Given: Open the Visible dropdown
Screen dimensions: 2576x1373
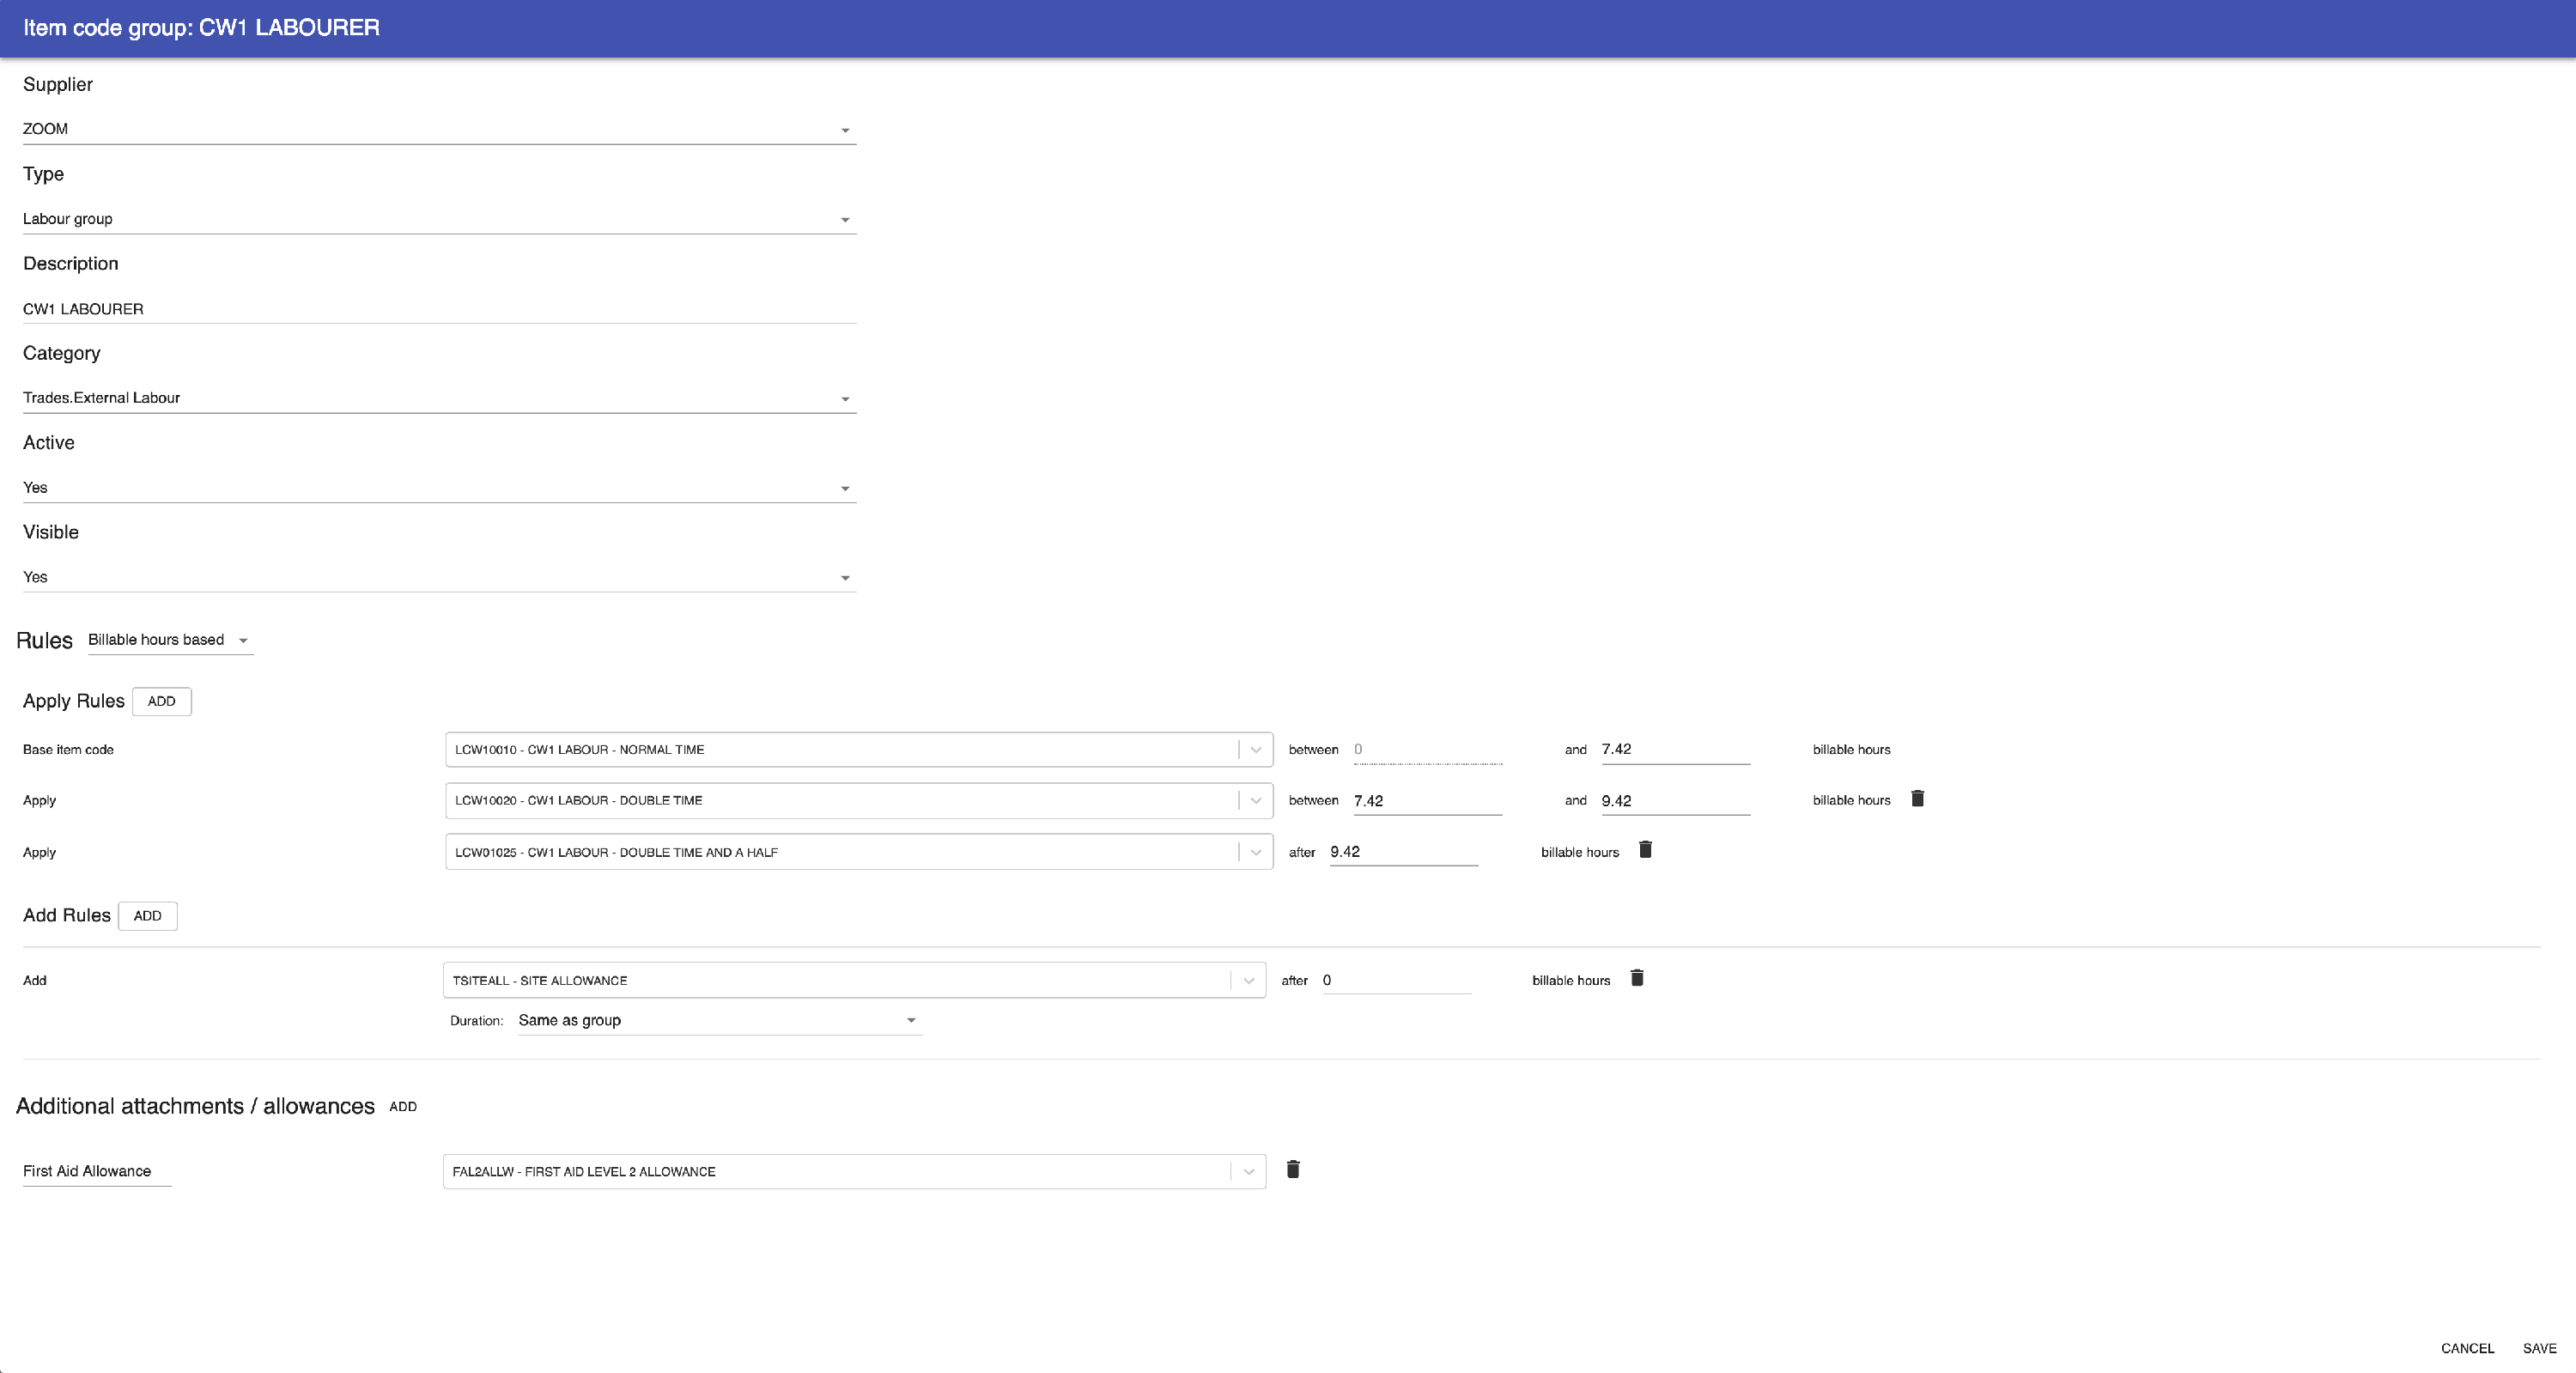Looking at the screenshot, I should click(439, 577).
